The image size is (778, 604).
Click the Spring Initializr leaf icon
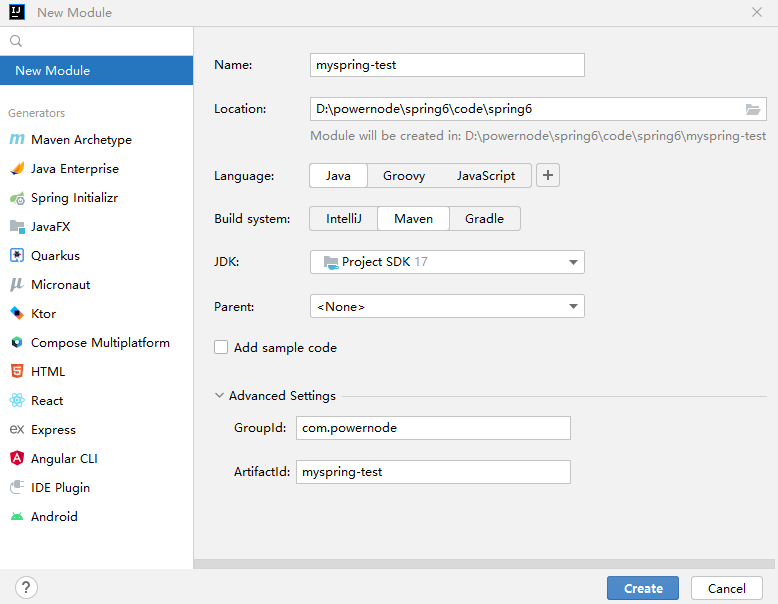point(17,198)
